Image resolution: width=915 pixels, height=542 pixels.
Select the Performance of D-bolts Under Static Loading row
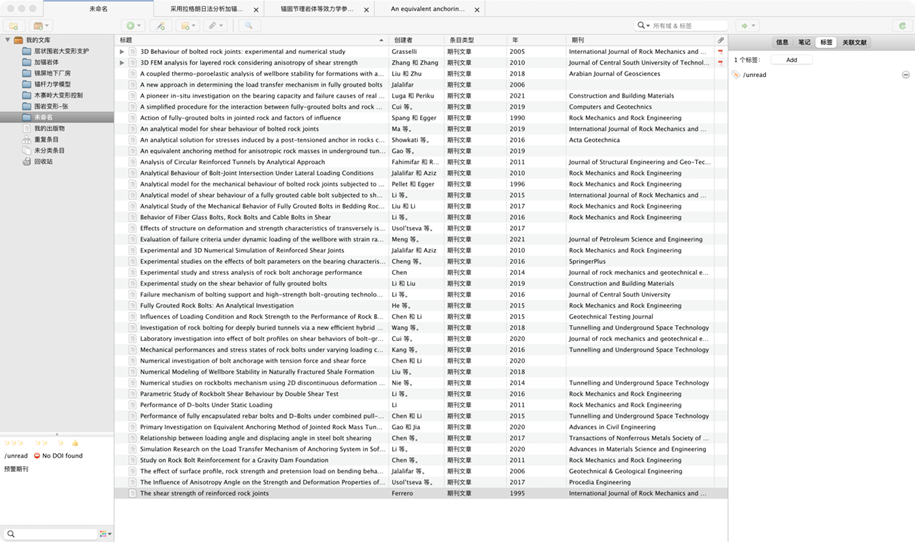click(x=421, y=405)
